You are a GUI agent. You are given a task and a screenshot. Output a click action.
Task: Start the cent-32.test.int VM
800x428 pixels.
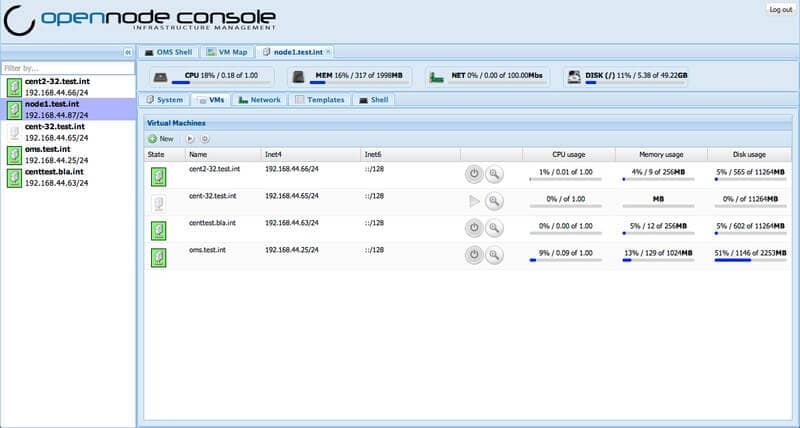click(x=475, y=201)
